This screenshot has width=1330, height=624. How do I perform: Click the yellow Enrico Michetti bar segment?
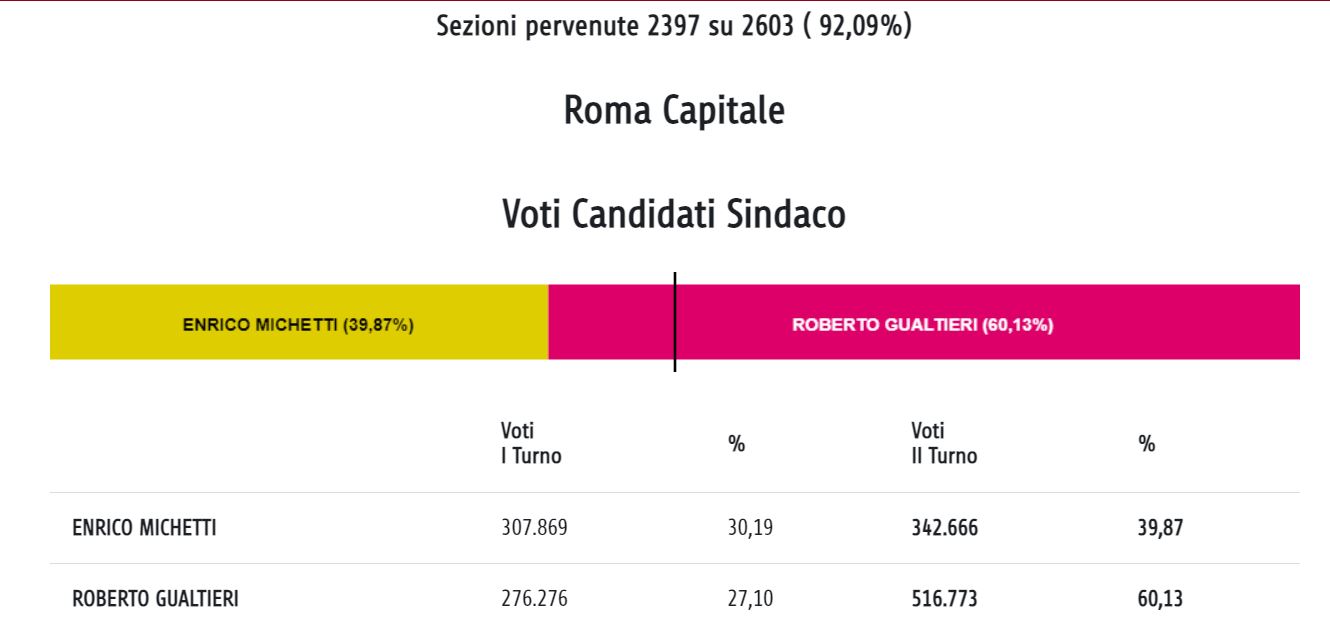pos(298,324)
